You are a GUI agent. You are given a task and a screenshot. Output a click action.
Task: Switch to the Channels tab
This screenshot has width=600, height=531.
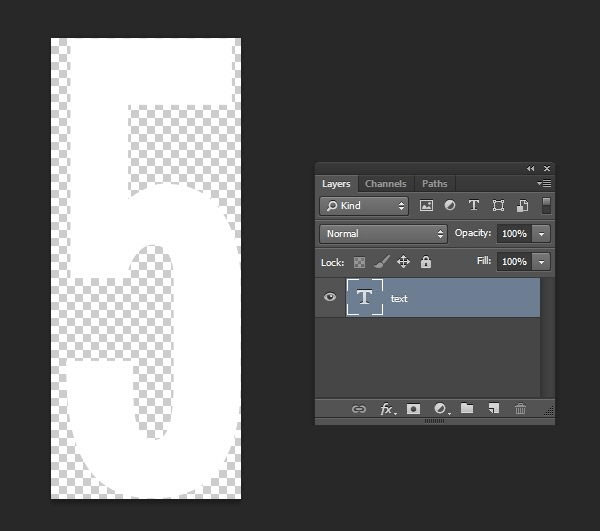click(x=385, y=184)
